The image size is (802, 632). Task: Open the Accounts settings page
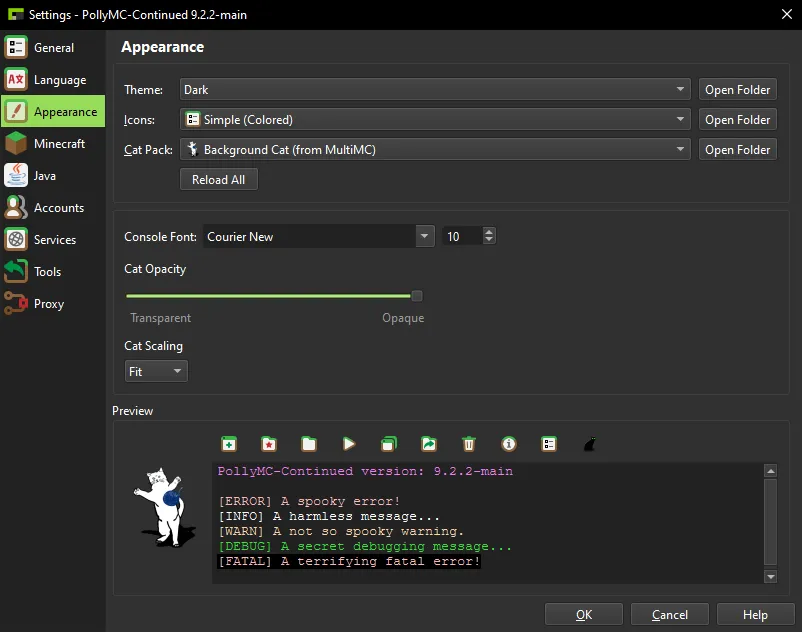pyautogui.click(x=53, y=208)
